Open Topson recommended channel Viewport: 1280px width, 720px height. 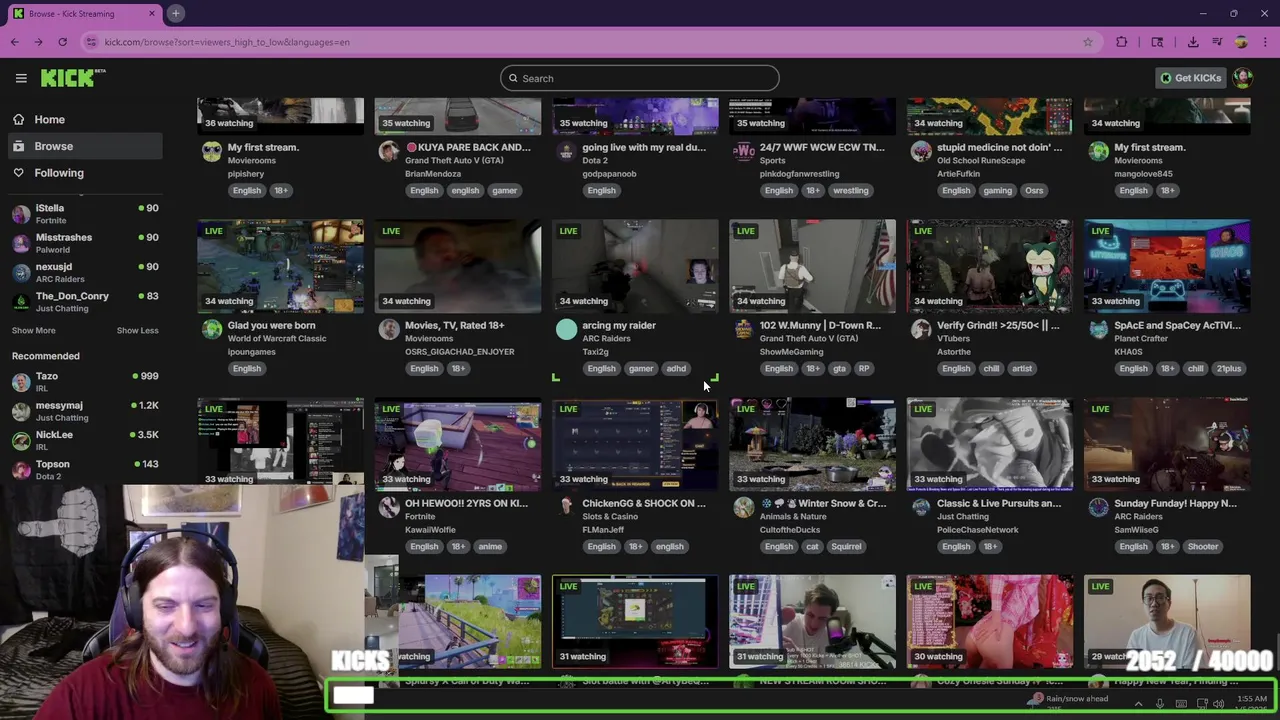[84, 470]
